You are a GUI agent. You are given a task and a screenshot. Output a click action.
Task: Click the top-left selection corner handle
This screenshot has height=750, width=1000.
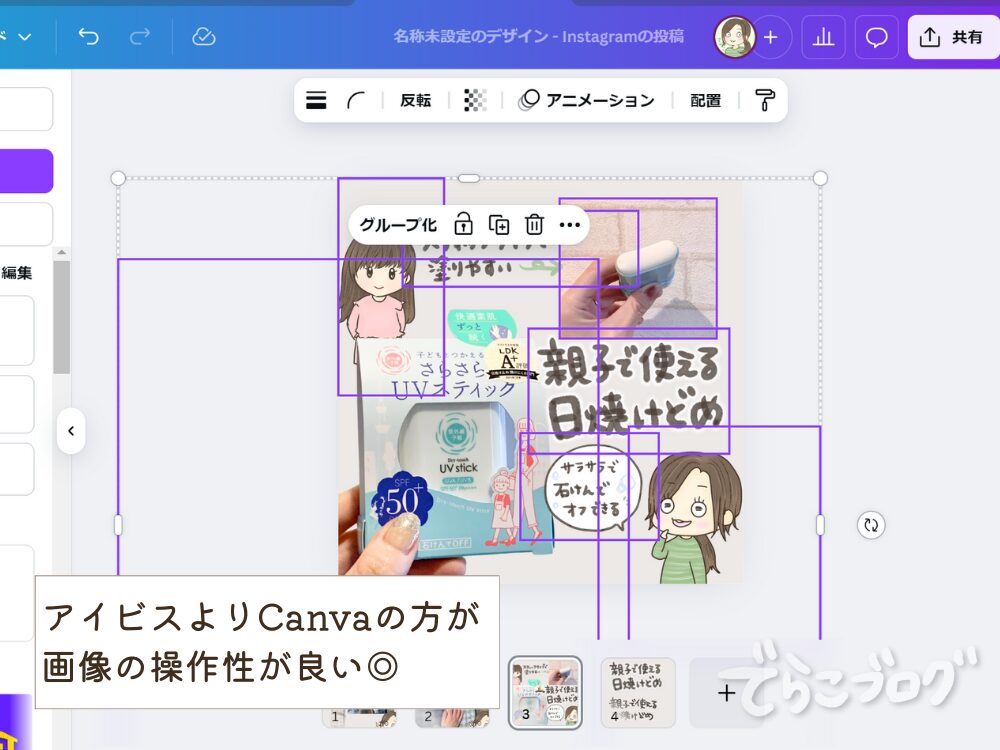click(118, 178)
